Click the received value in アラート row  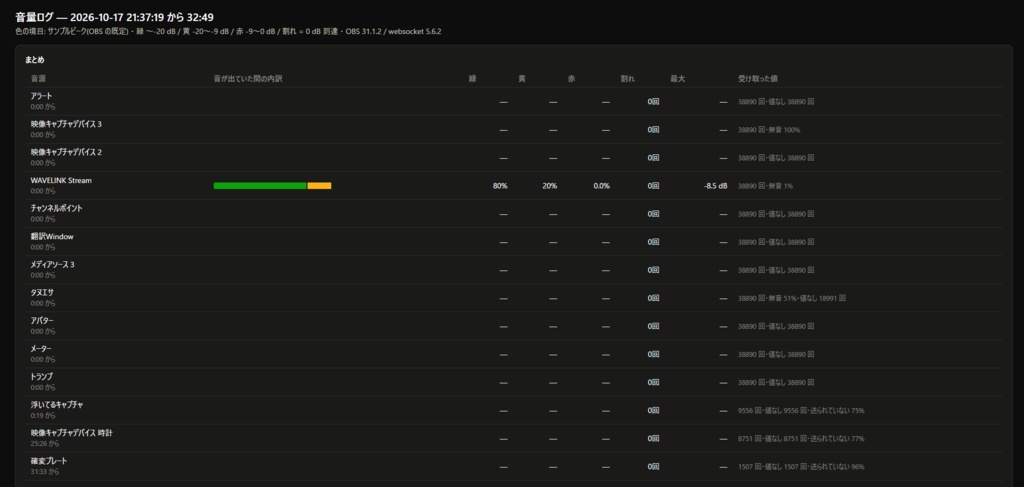[776, 102]
